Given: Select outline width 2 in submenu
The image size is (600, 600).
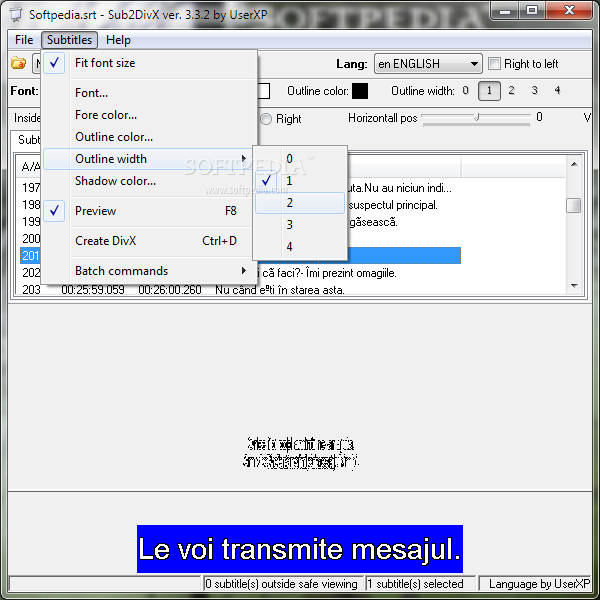Looking at the screenshot, I should pyautogui.click(x=300, y=203).
